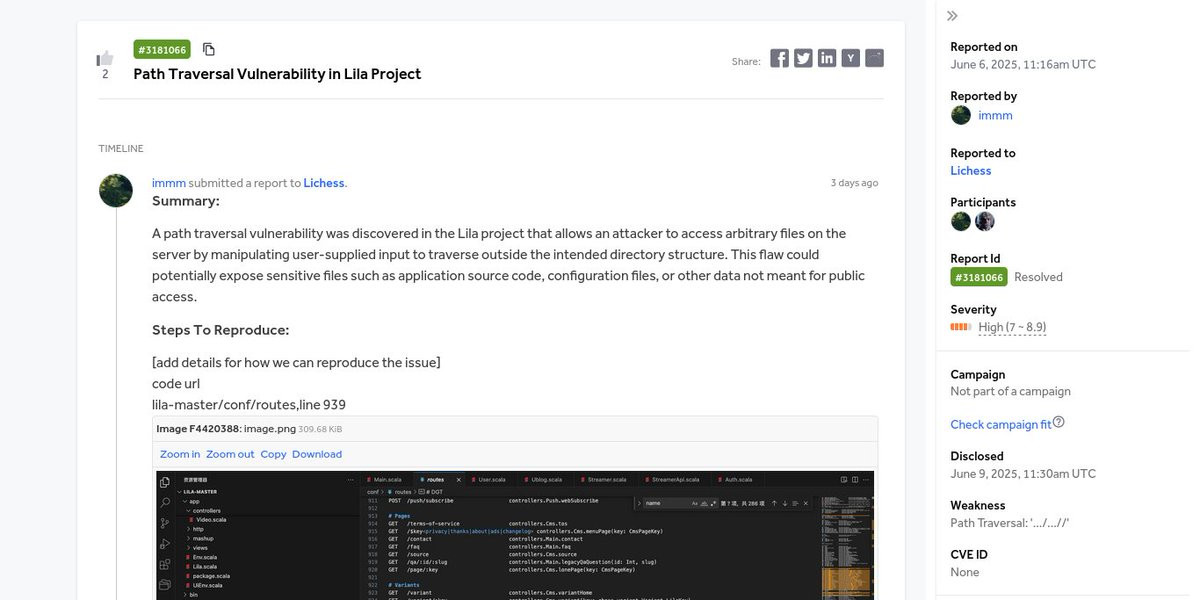
Task: Select the report title 'Path Traversal Vulnerability in Lila Project'
Action: point(277,74)
